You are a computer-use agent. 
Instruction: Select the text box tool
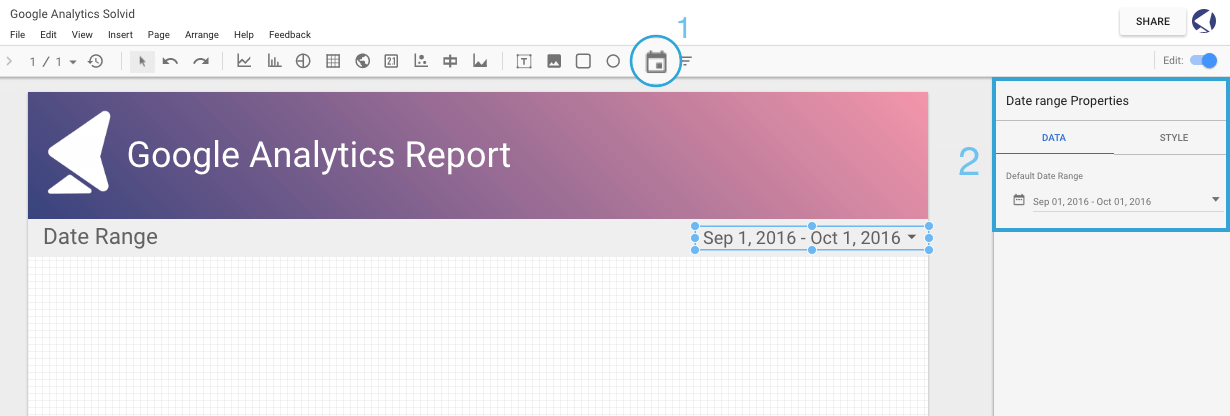(x=523, y=61)
